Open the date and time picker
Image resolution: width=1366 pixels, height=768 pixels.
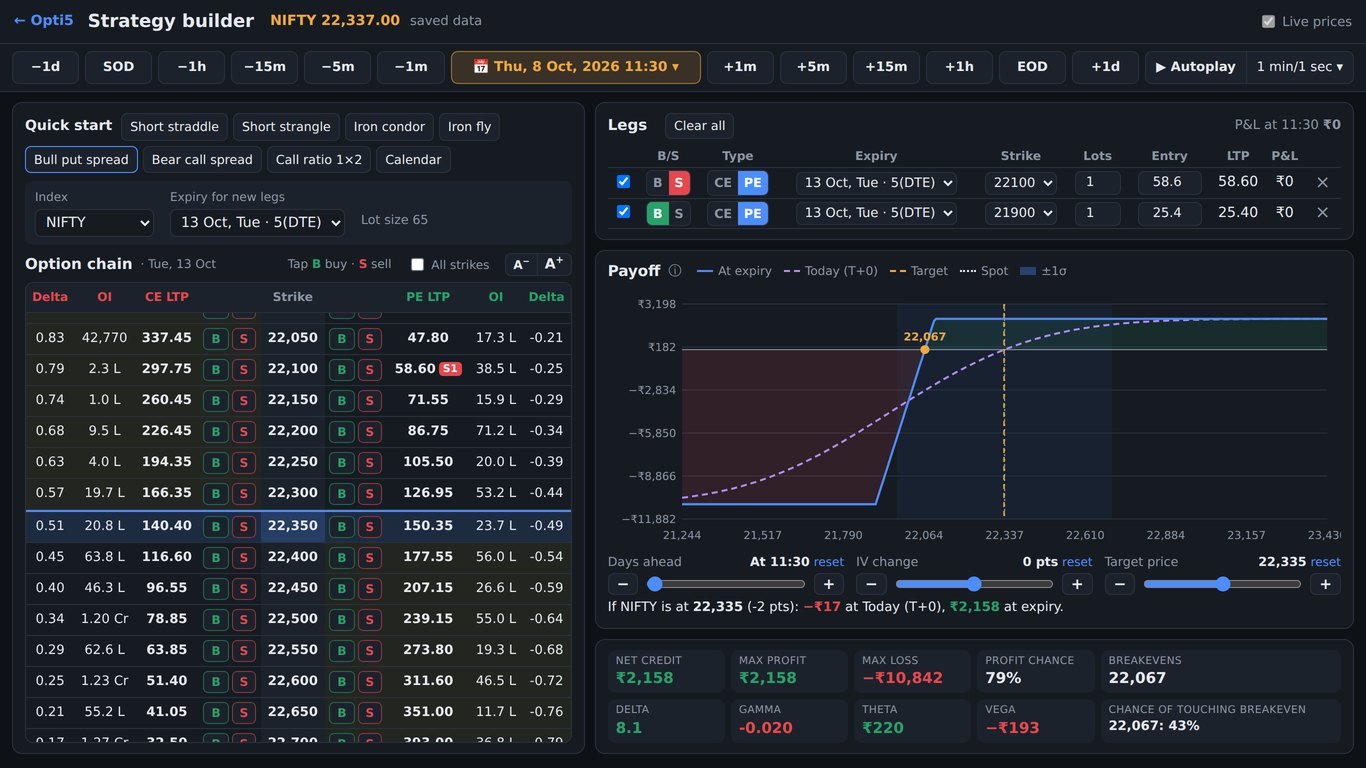click(576, 67)
